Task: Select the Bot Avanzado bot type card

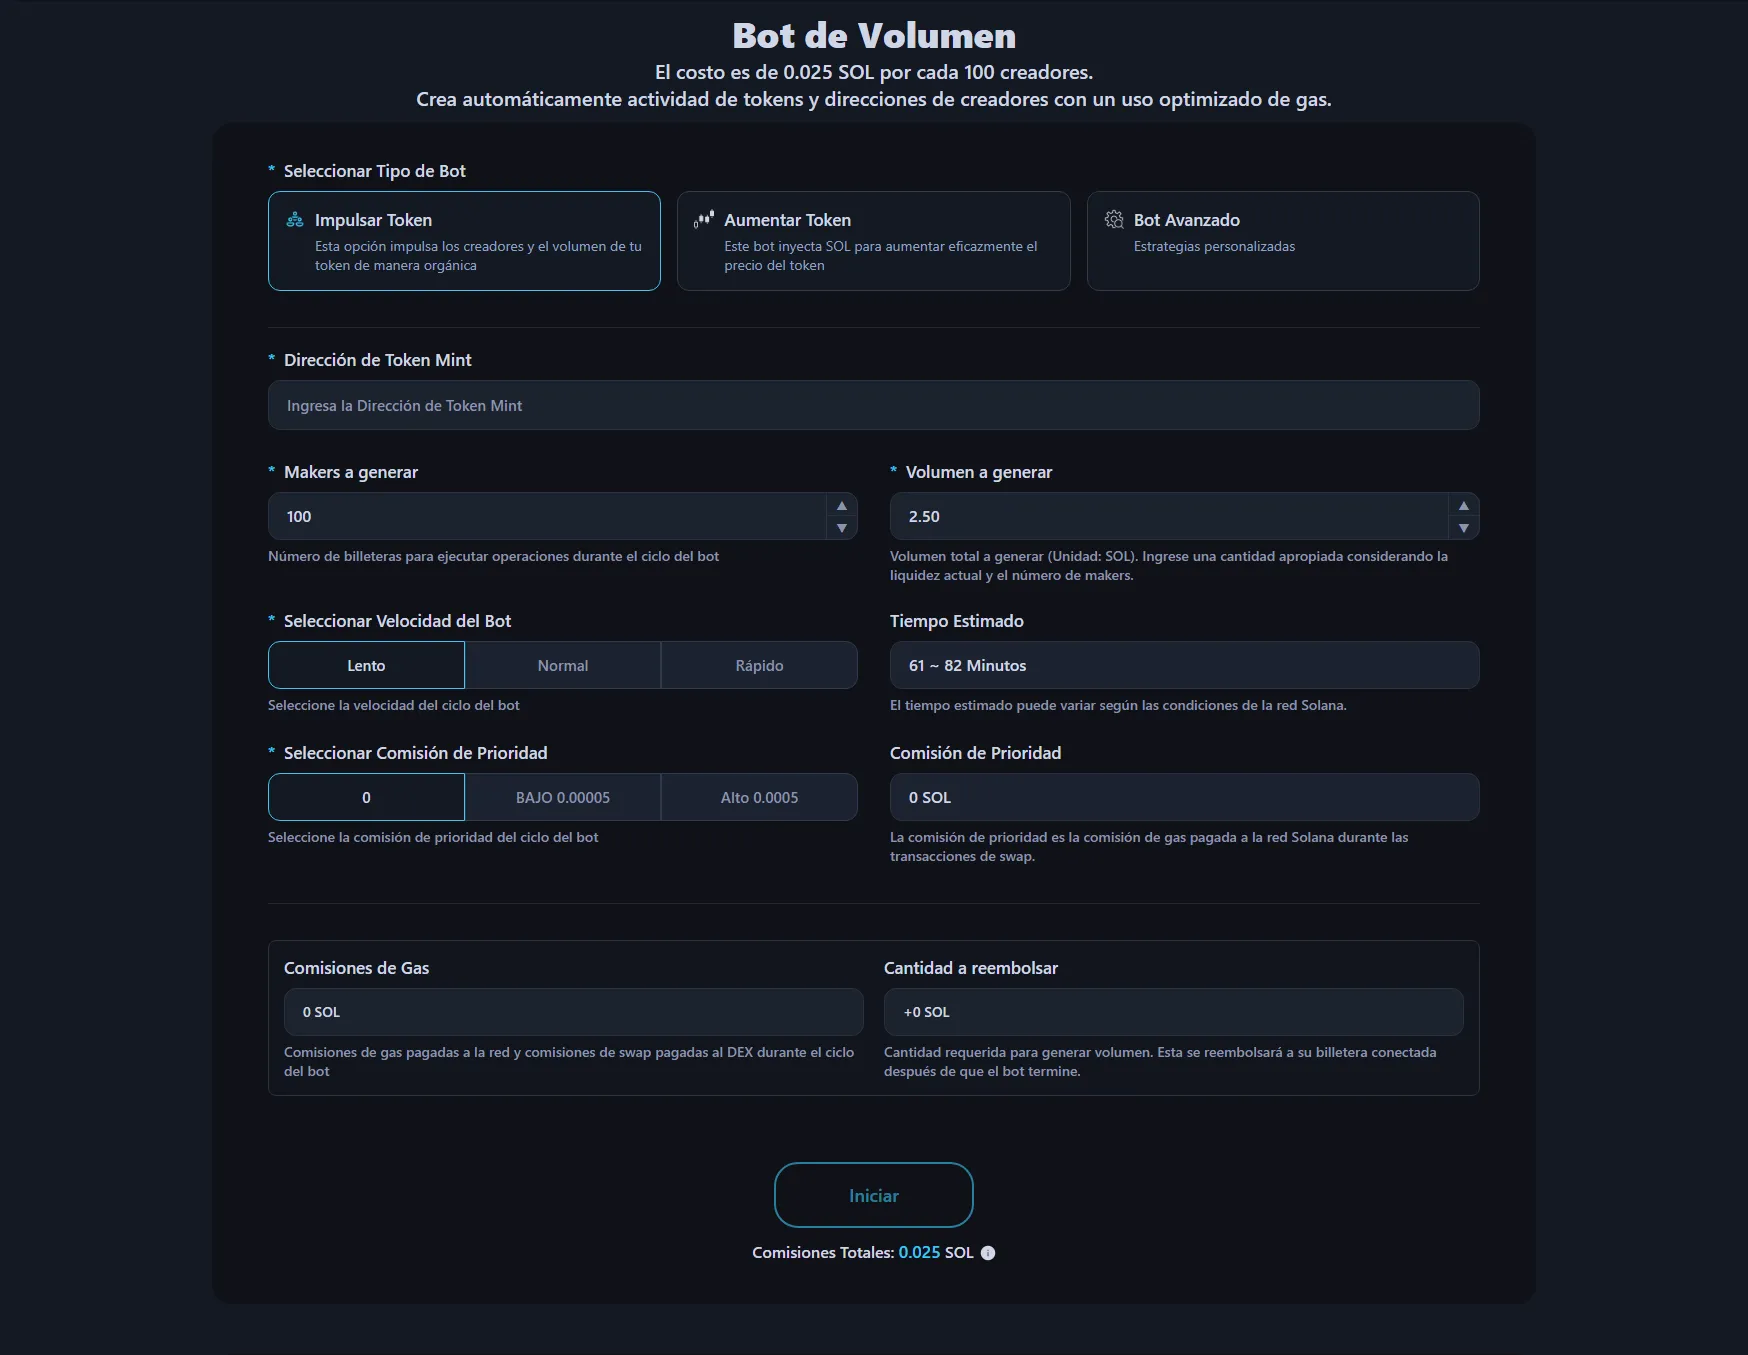Action: [1282, 241]
